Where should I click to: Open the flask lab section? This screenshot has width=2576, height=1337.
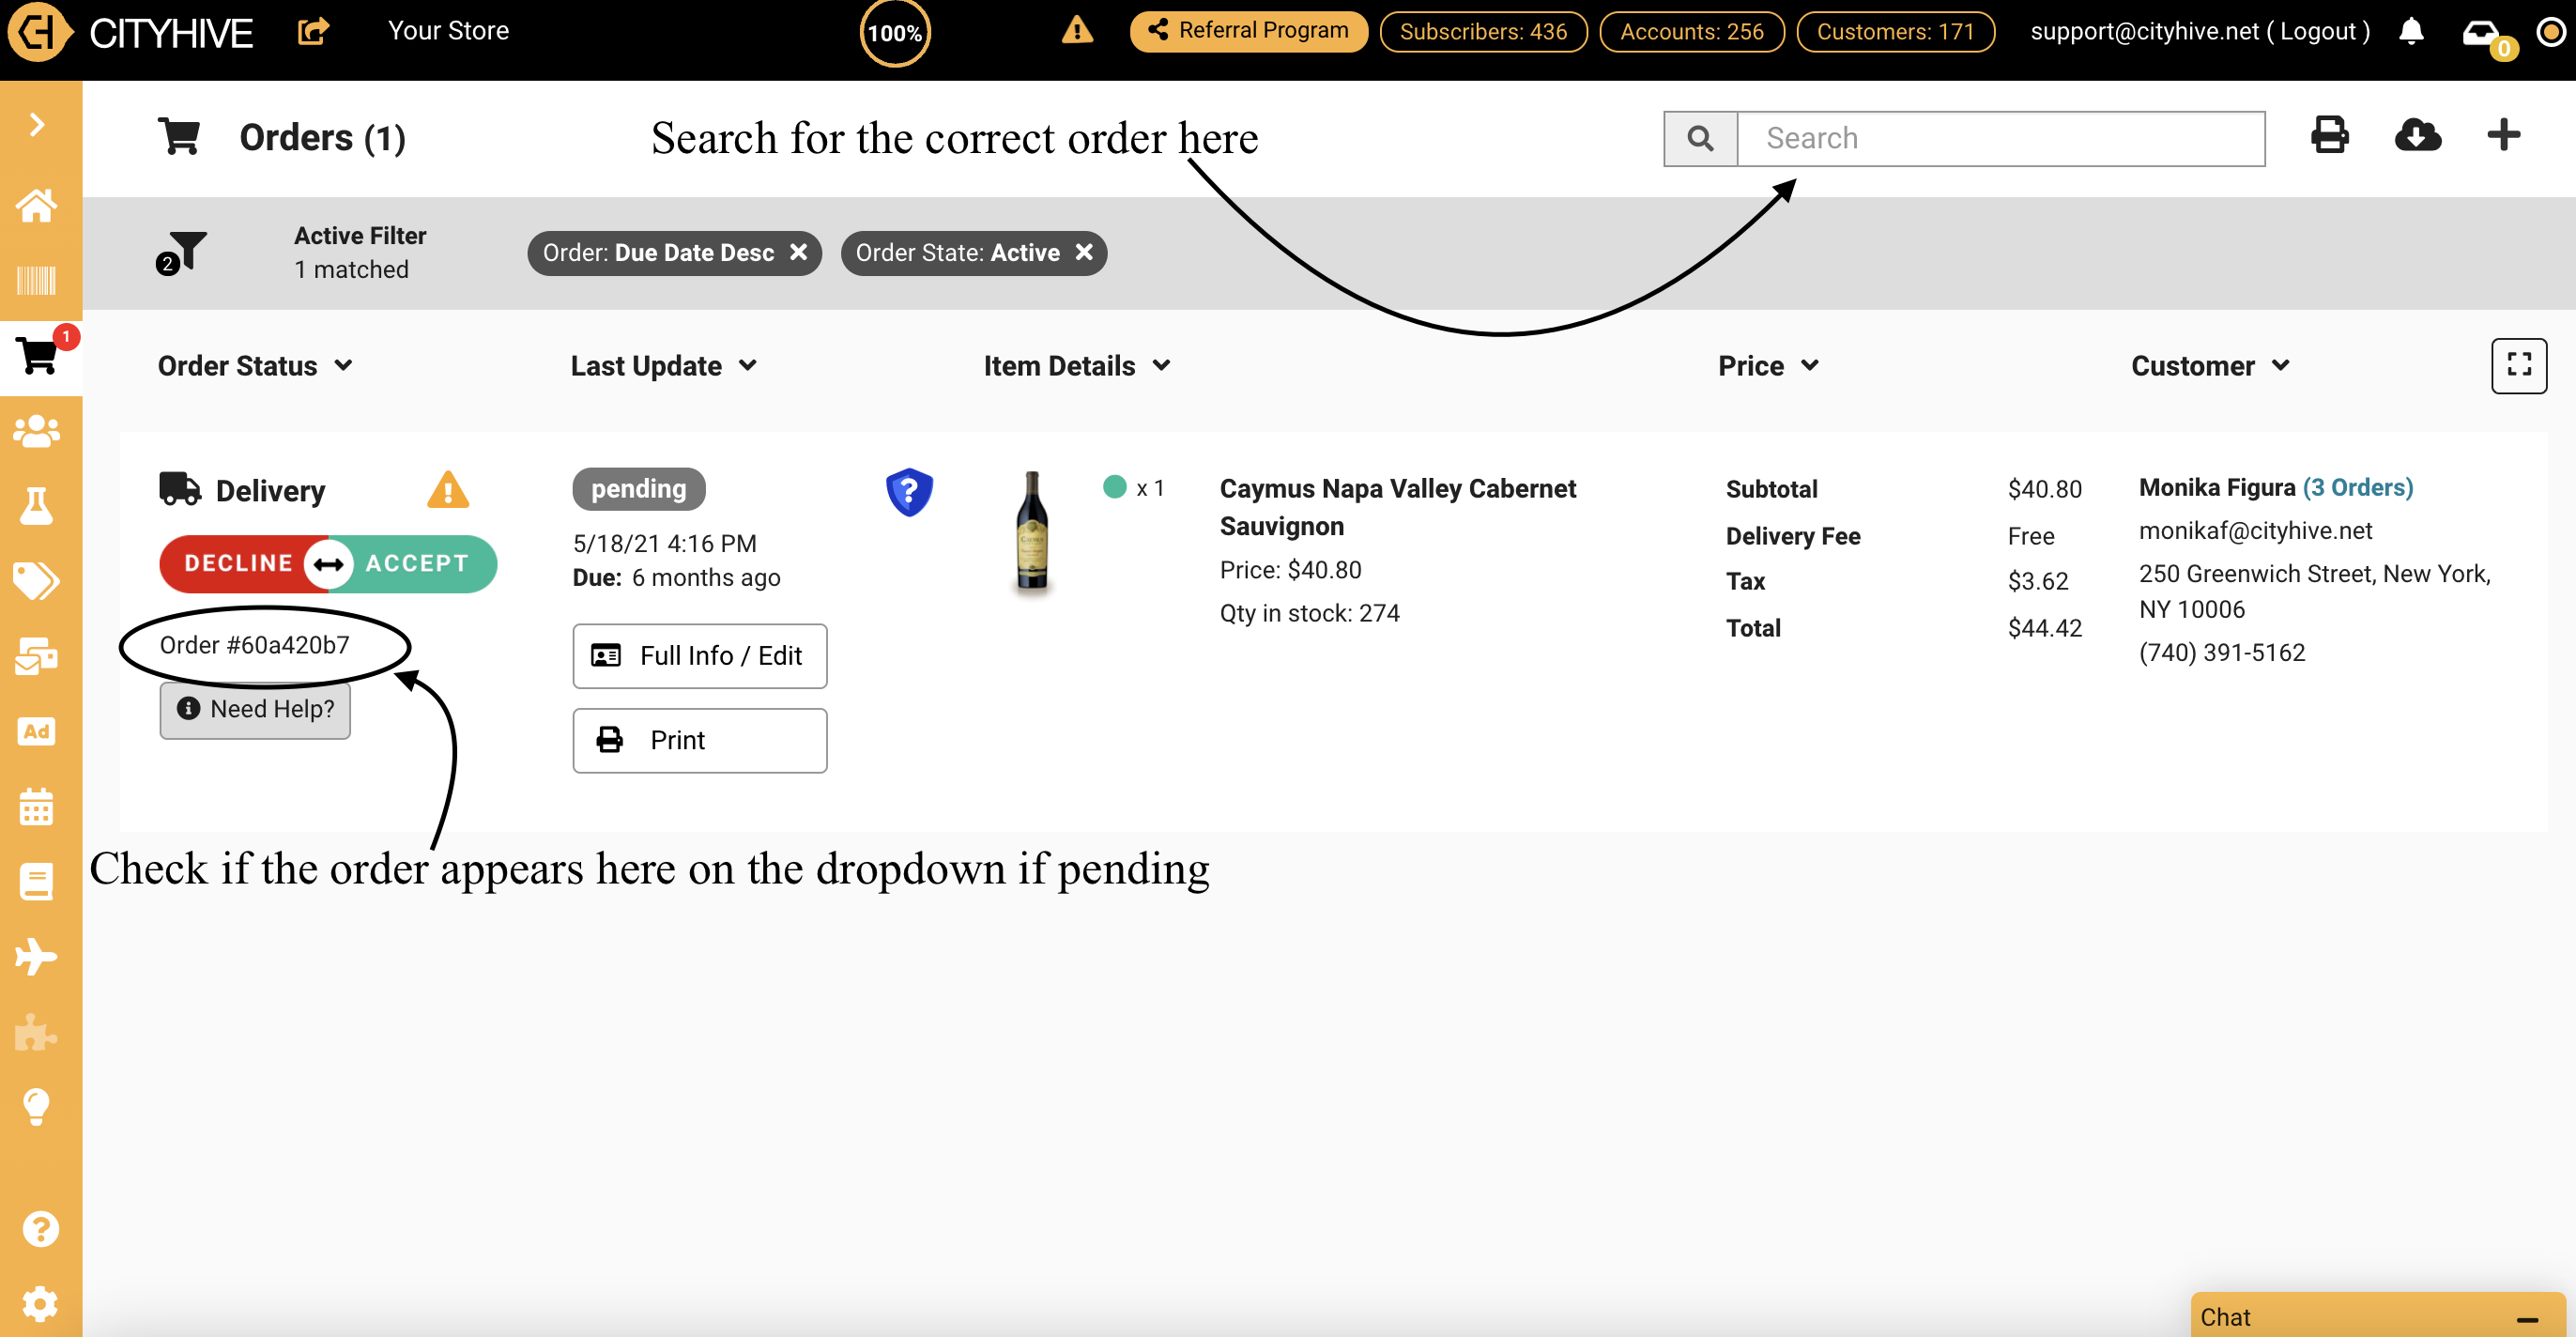coord(37,506)
